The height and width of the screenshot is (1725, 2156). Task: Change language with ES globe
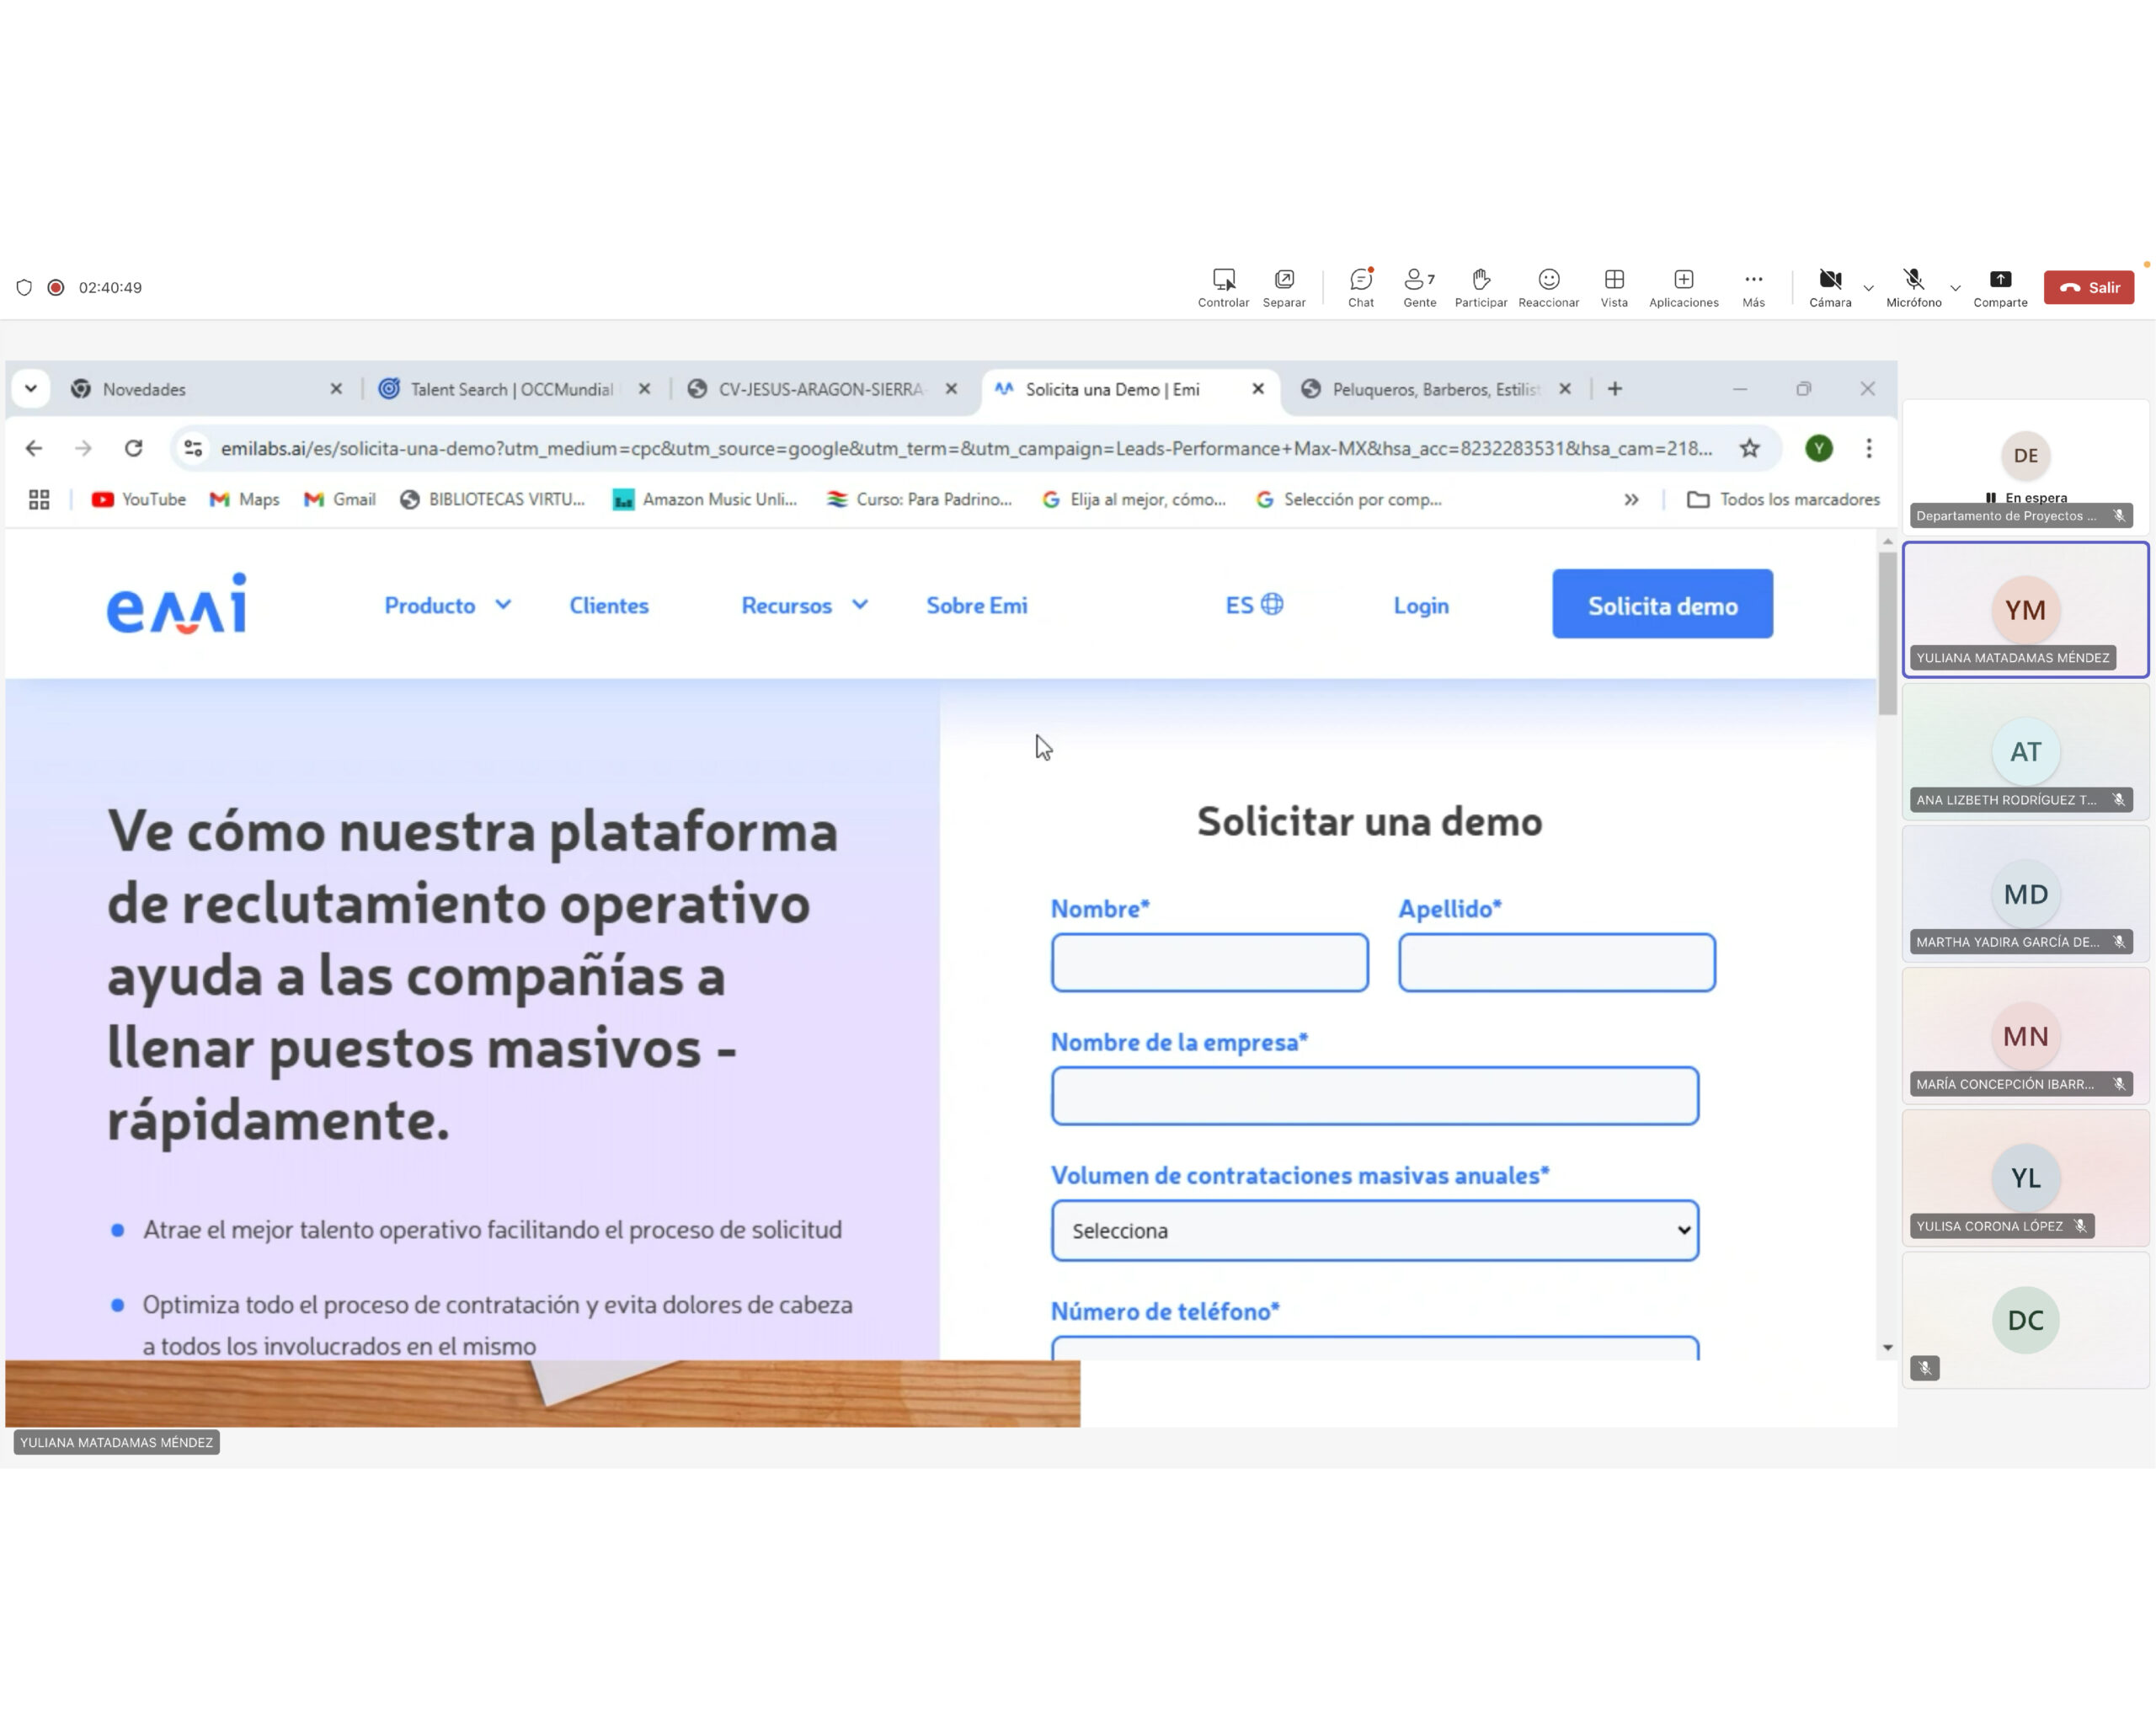(1254, 605)
